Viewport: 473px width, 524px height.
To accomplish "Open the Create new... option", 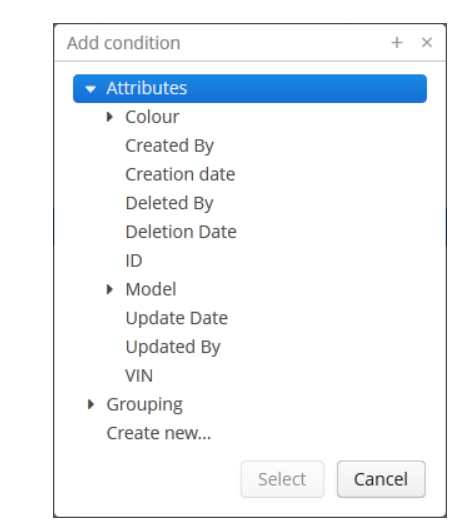I will [x=159, y=433].
